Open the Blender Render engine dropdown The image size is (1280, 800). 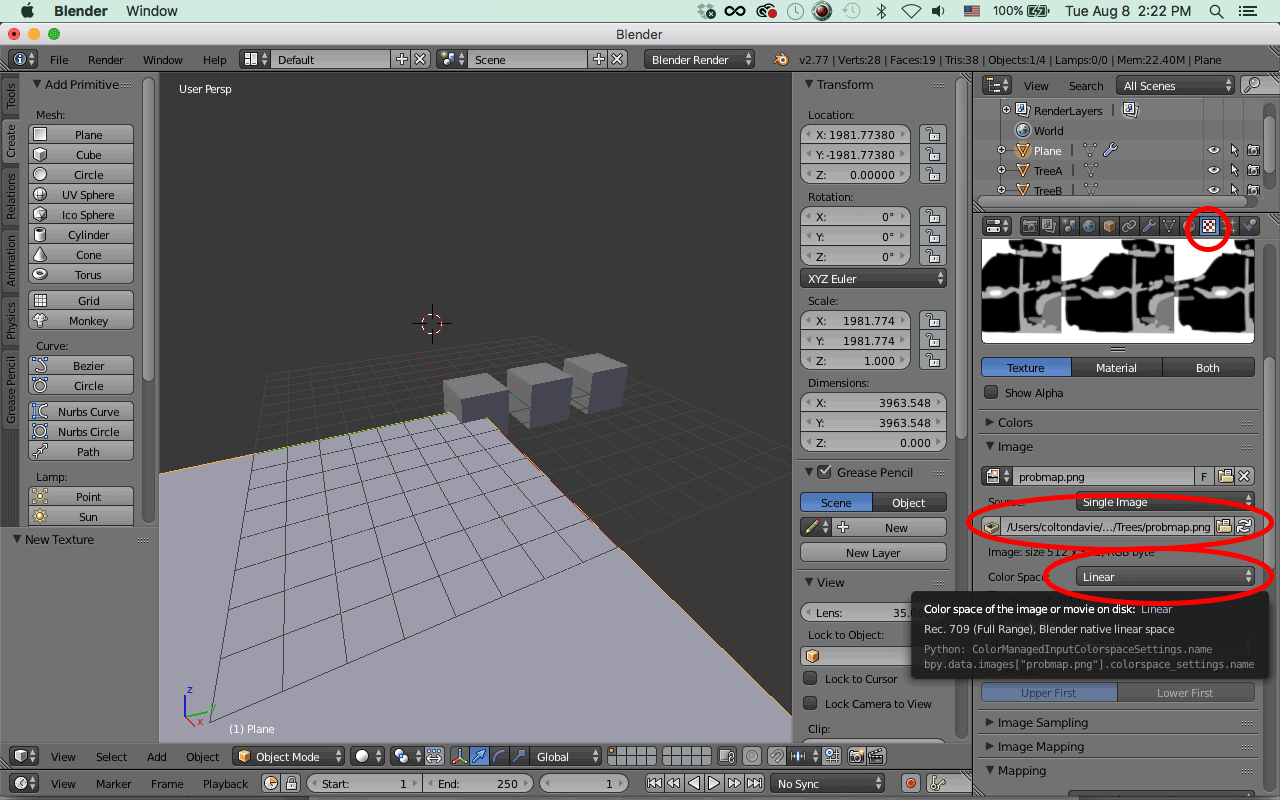[699, 60]
